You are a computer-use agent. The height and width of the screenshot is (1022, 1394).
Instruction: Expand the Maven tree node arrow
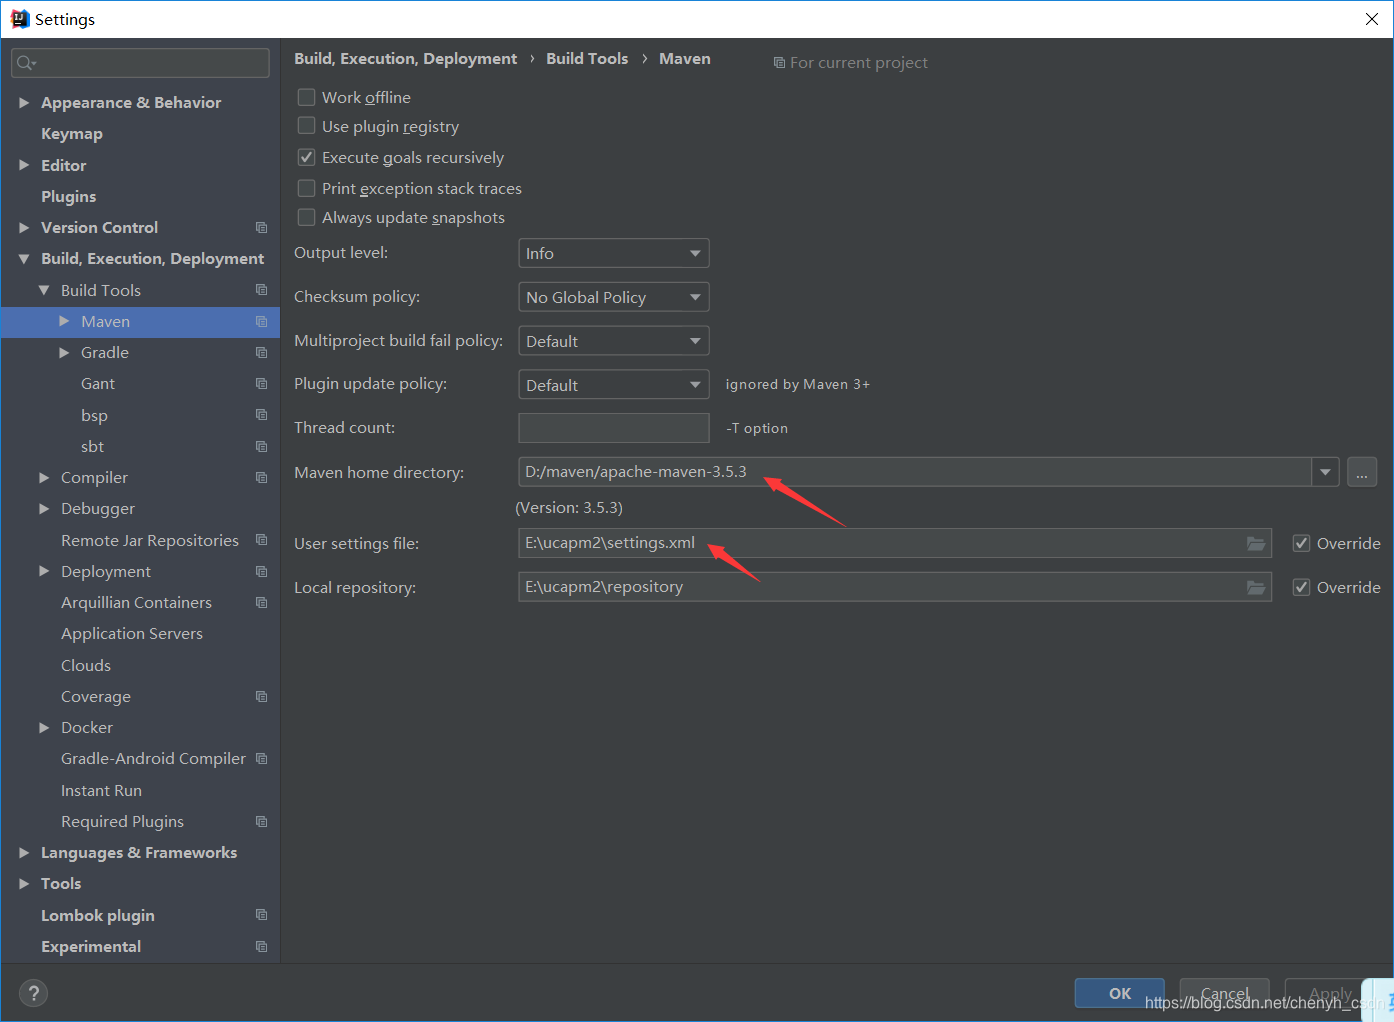(x=64, y=321)
